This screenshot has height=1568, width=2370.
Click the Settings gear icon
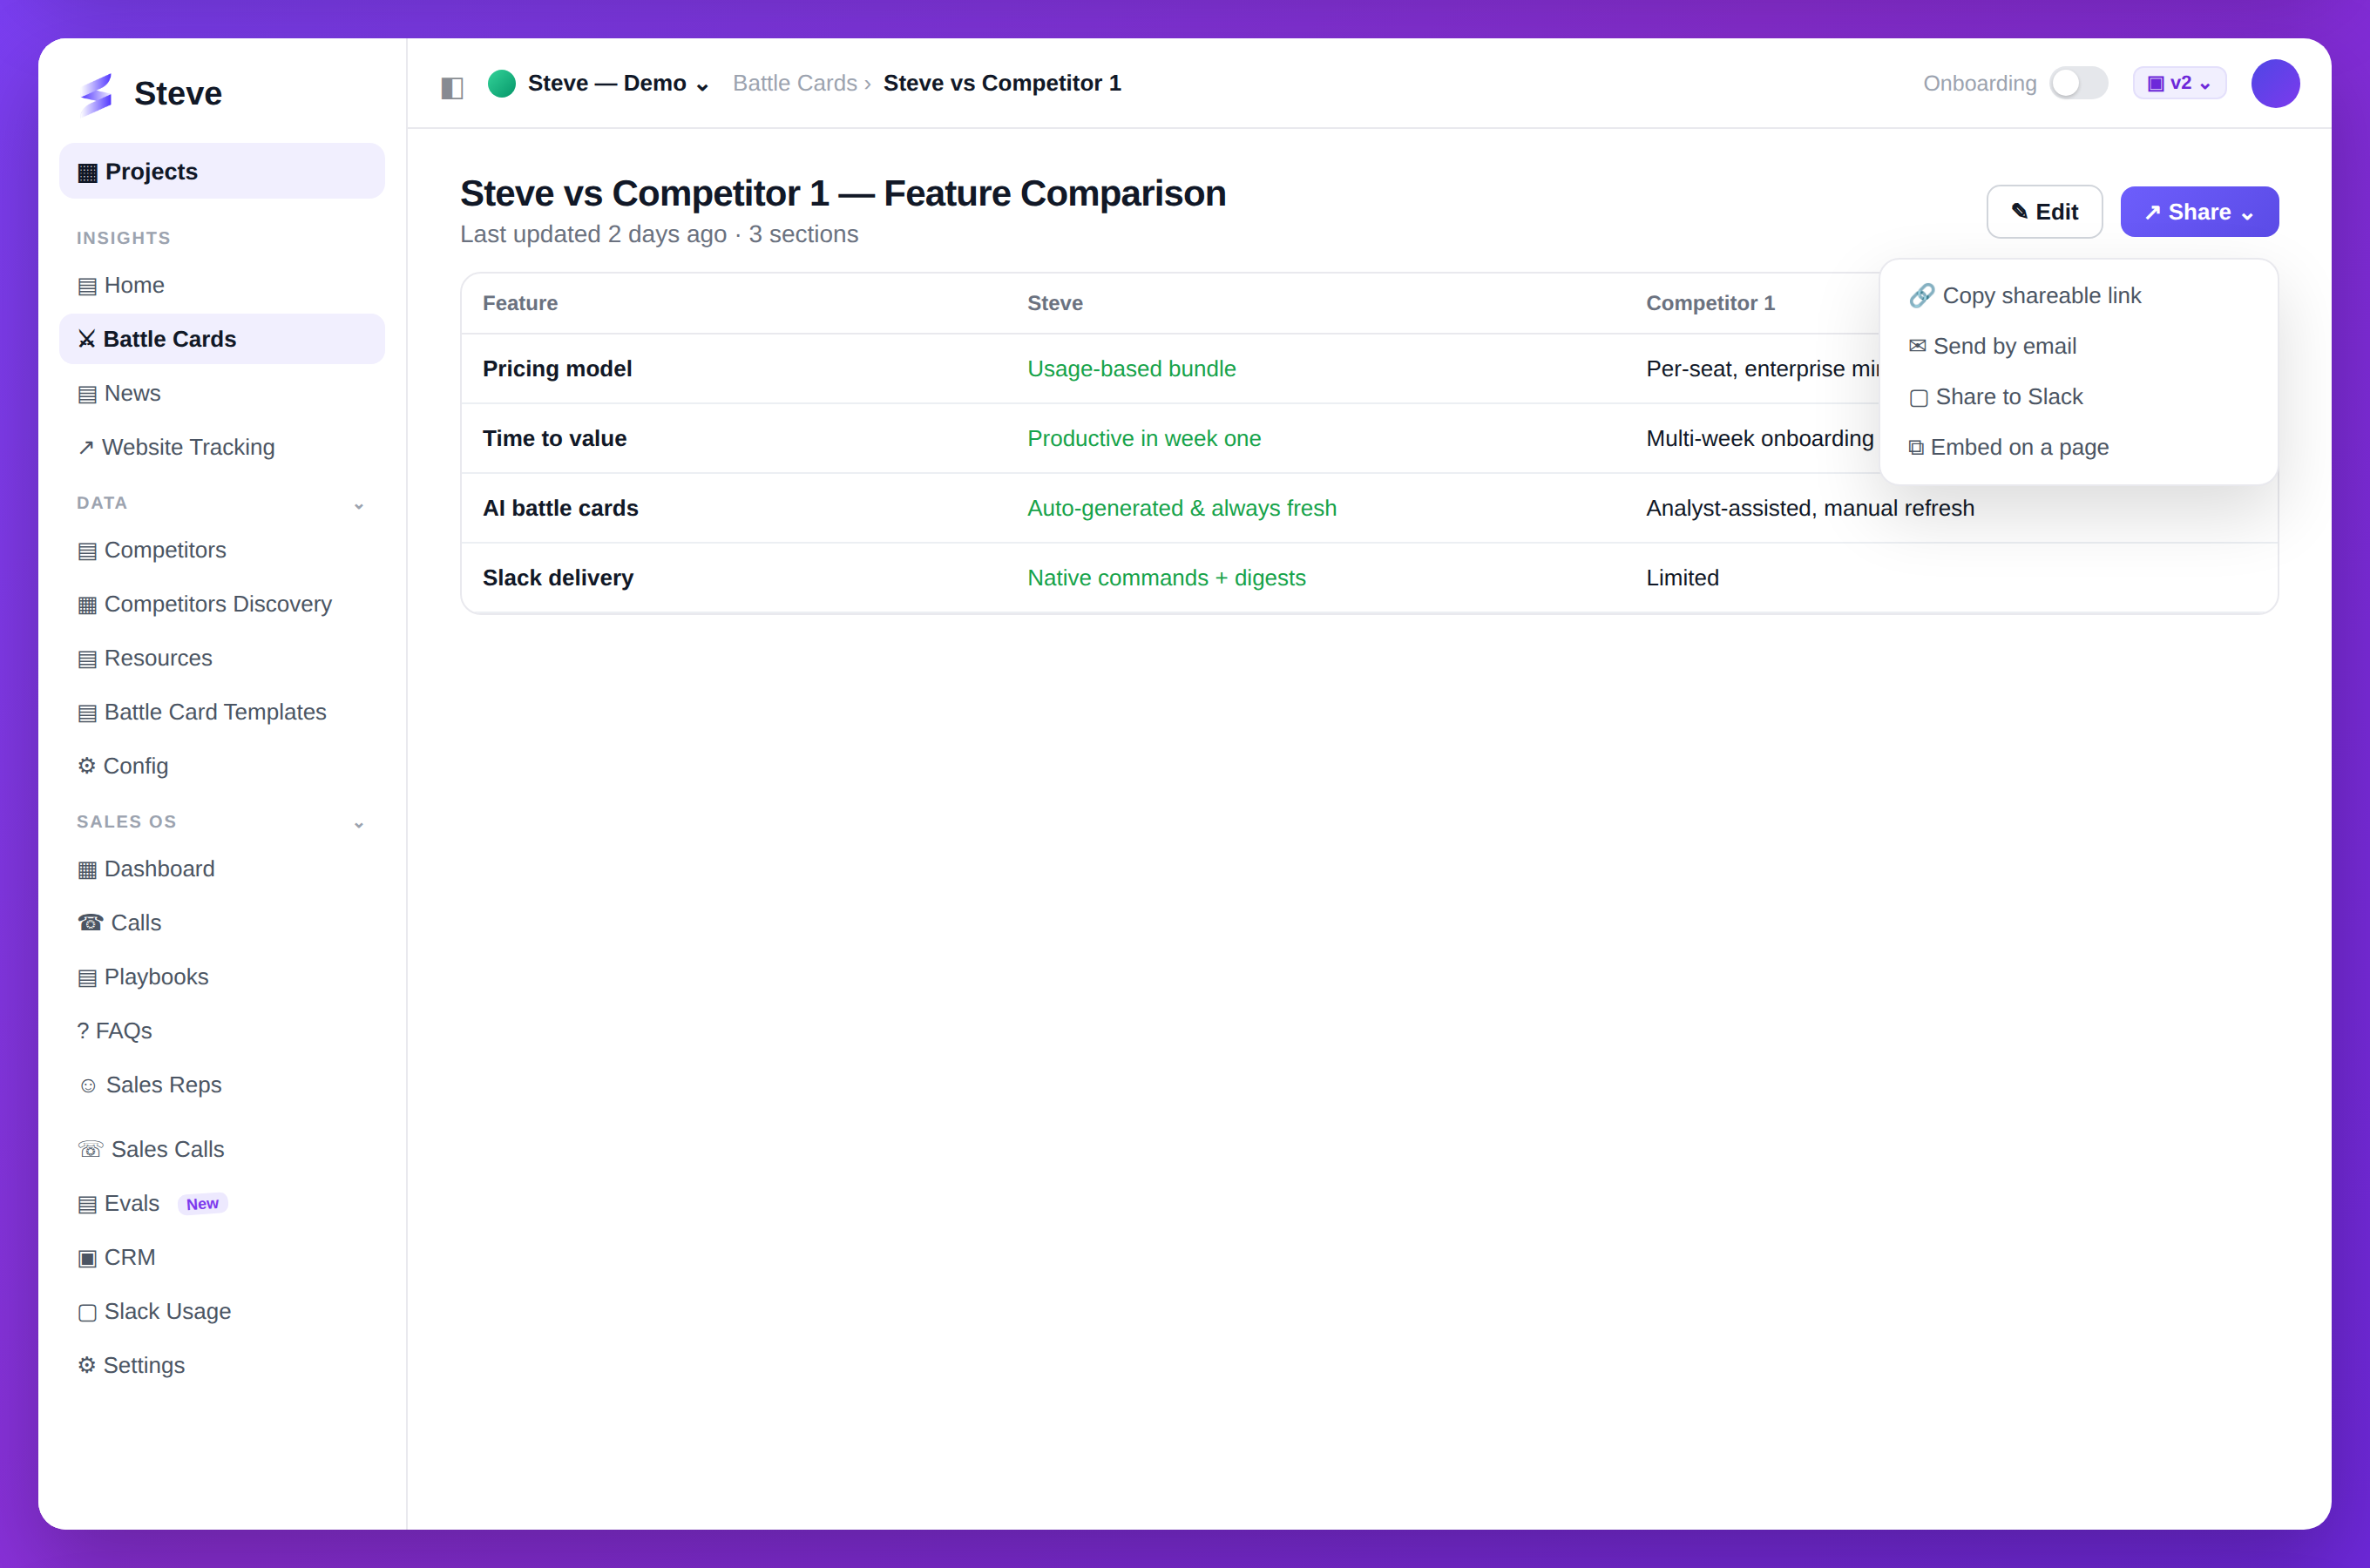point(87,1366)
